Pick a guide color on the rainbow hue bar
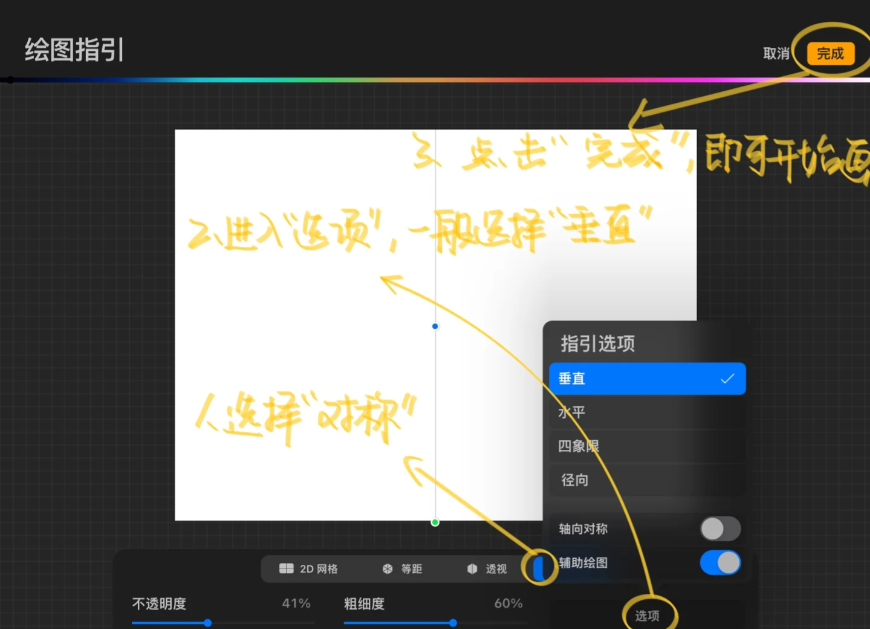Viewport: 870px width, 629px height. click(435, 80)
